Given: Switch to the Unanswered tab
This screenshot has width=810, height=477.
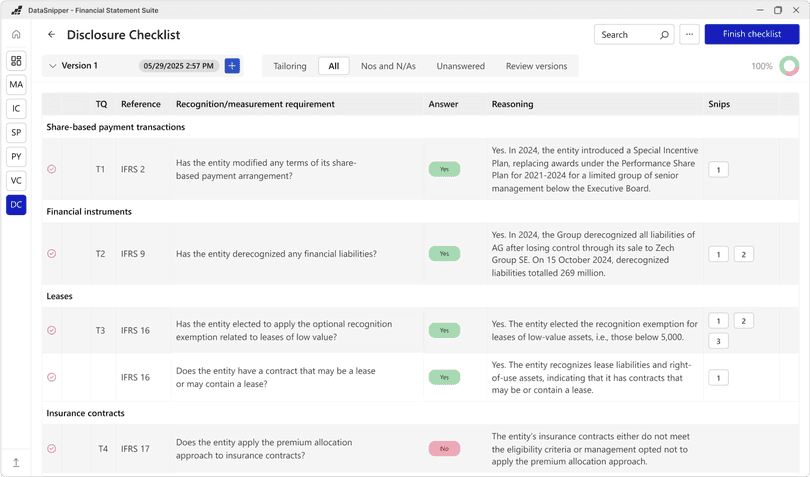Looking at the screenshot, I should [x=460, y=66].
